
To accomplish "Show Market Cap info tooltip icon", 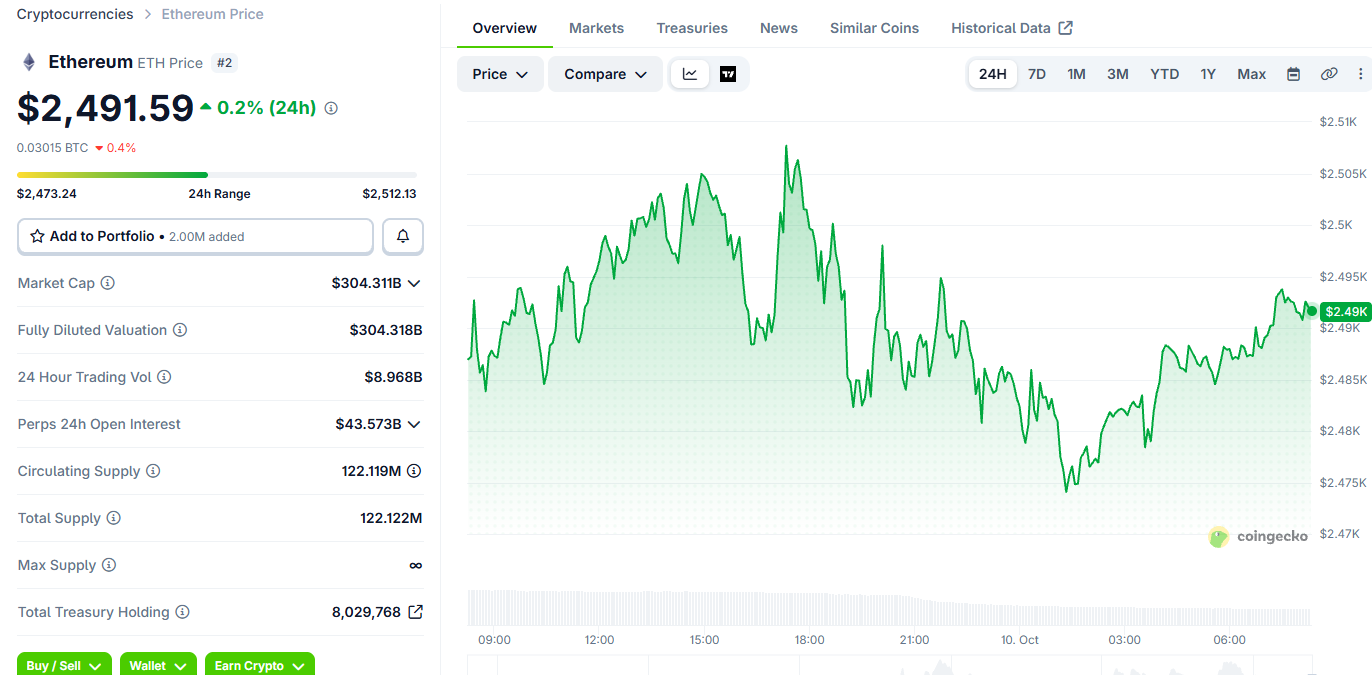I will point(108,283).
